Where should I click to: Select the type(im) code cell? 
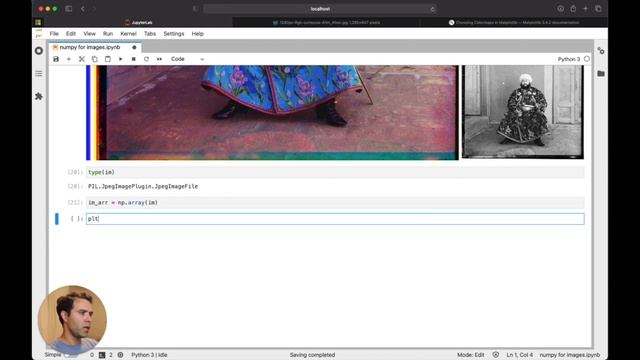tap(335, 172)
